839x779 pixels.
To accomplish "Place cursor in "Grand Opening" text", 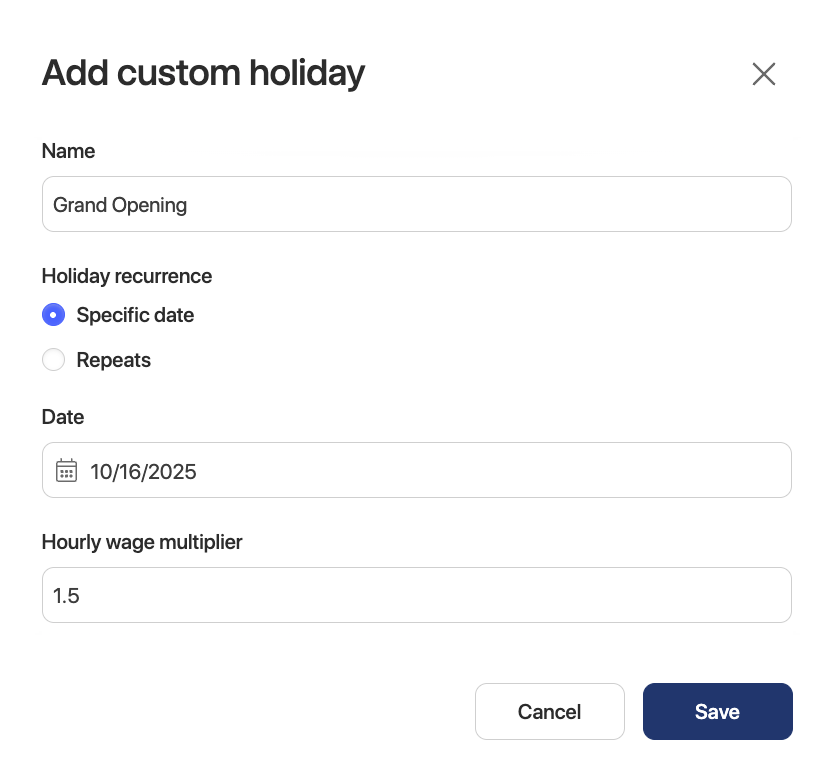I will point(120,205).
